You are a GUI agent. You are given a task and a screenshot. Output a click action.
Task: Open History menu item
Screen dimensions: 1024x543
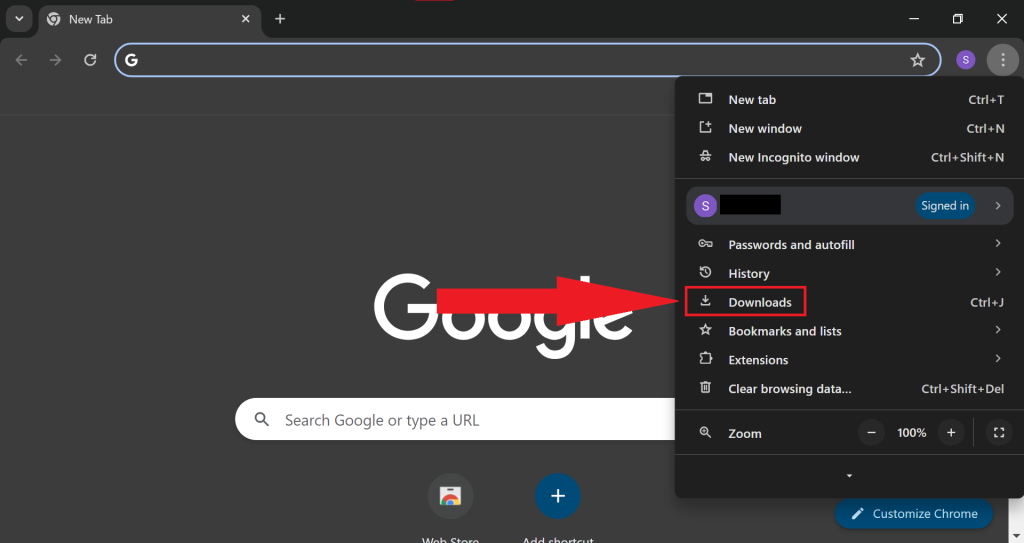(850, 274)
